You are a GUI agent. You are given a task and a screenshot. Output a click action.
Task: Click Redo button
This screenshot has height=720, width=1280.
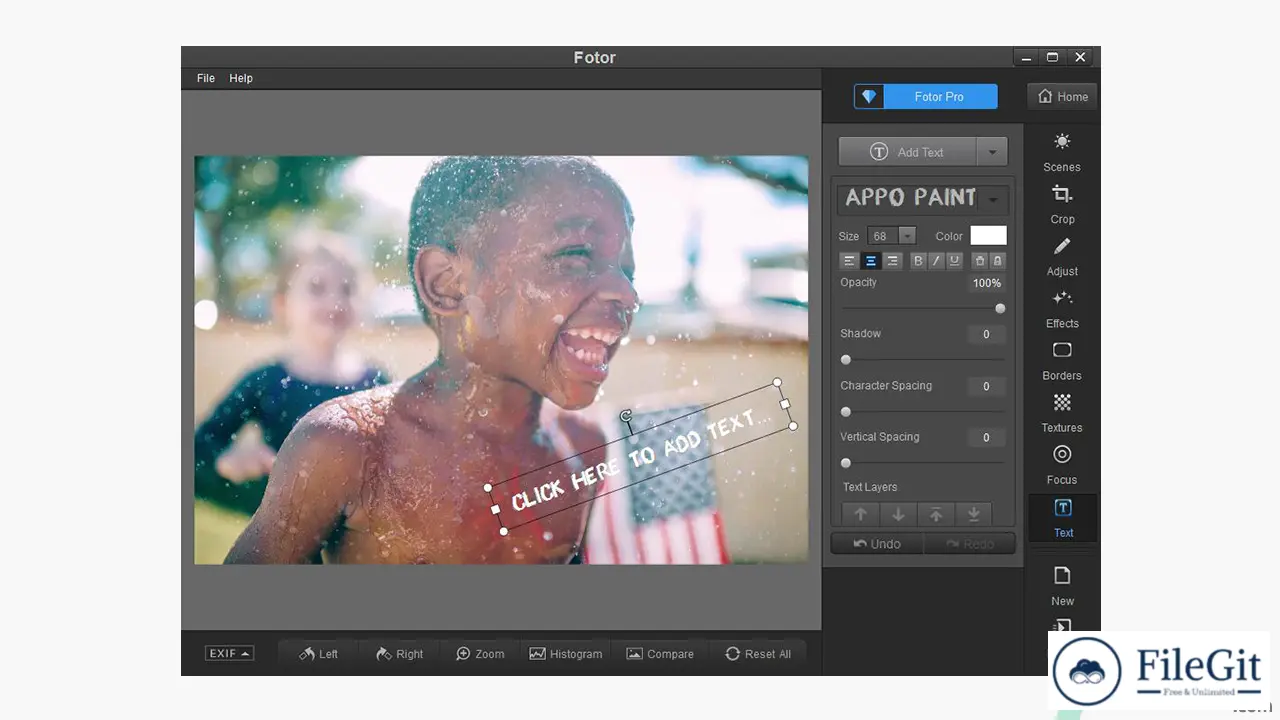click(x=969, y=544)
